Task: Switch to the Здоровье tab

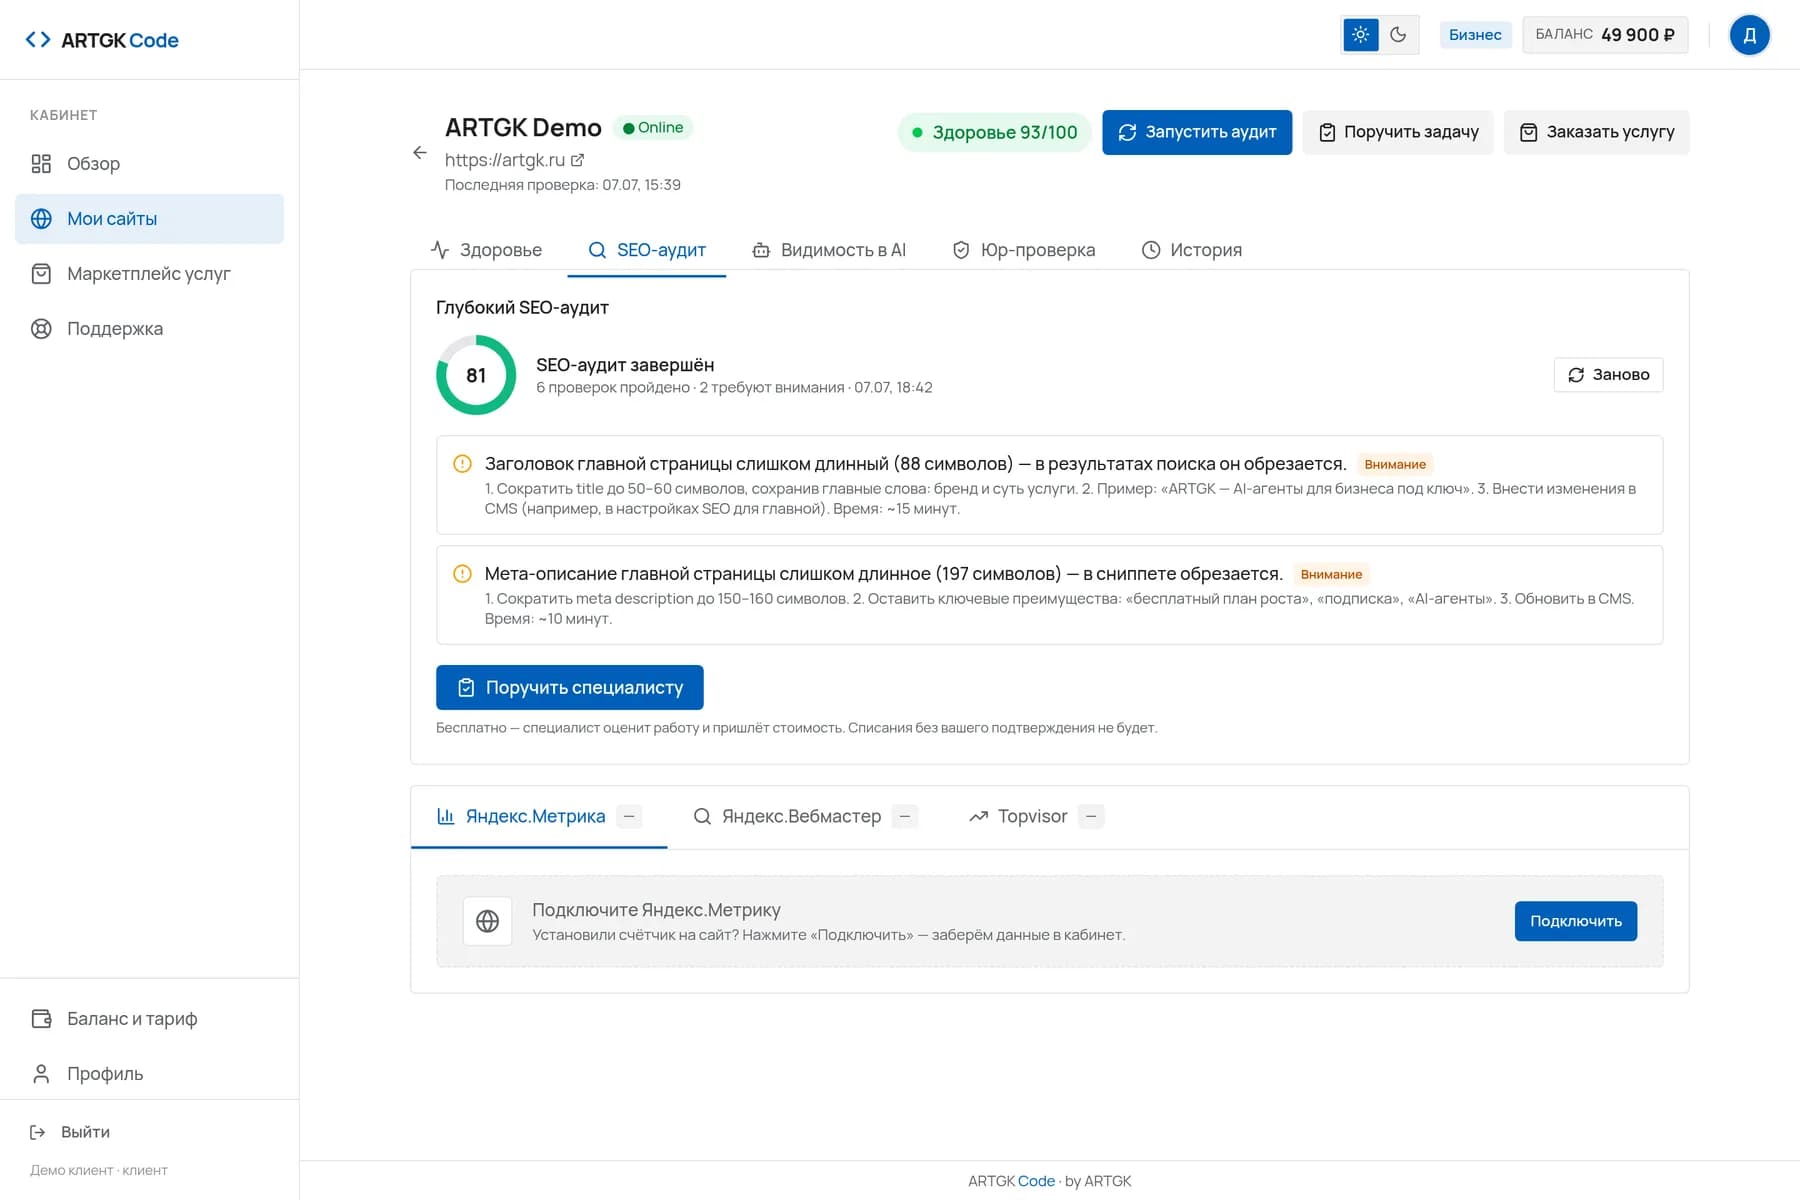Action: (486, 250)
